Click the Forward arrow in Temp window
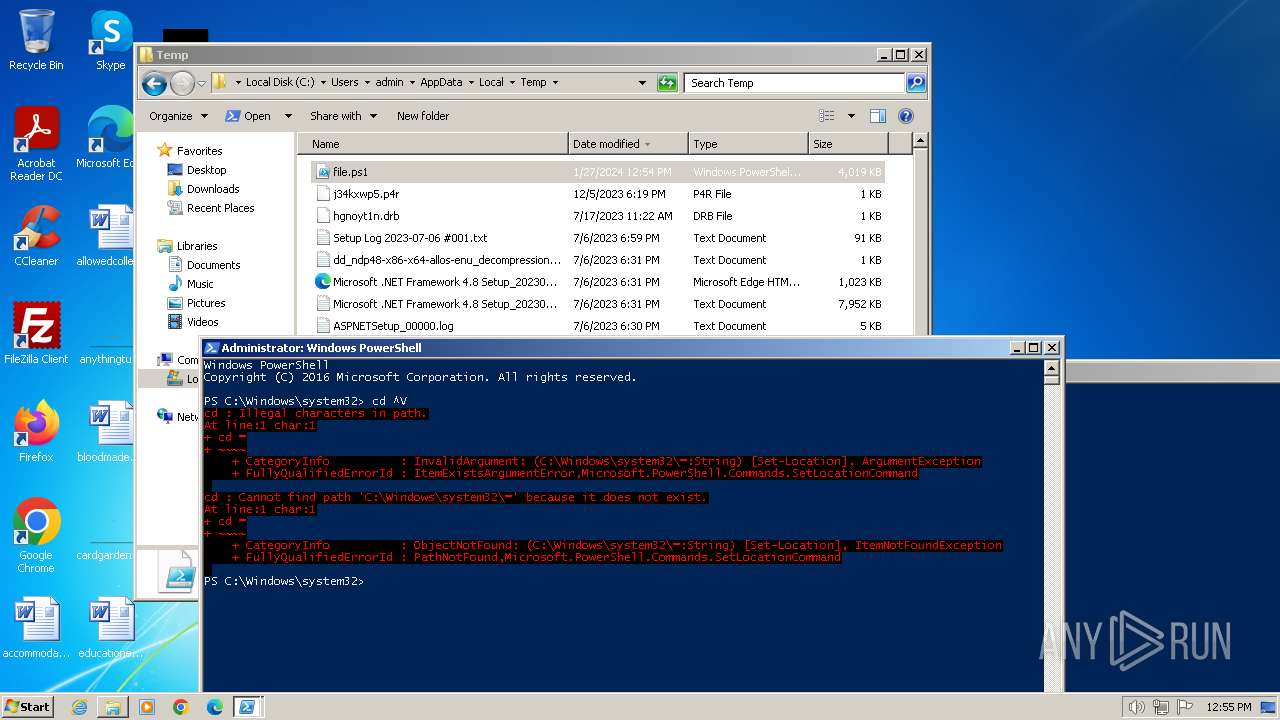Screen dimensions: 1280x720 coord(182,83)
